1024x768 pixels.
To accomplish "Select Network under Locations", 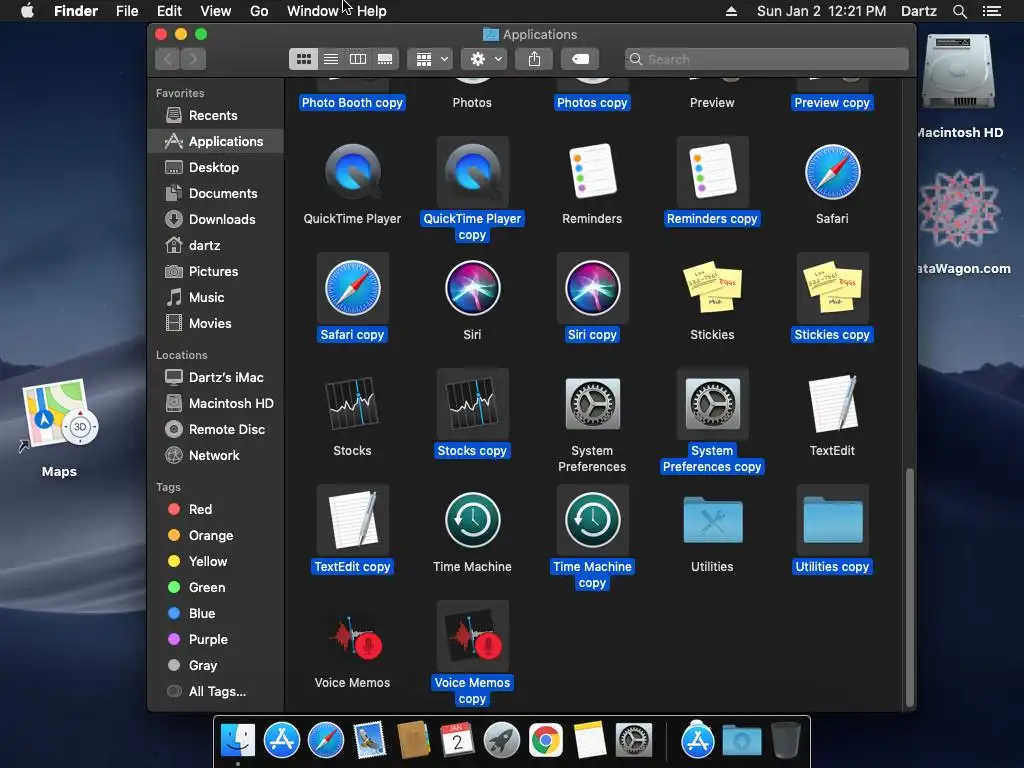I will coord(216,455).
